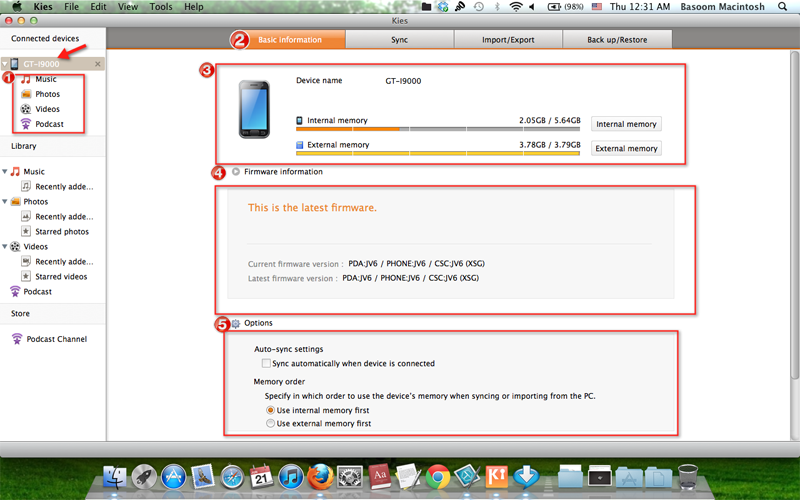Toggle the Firmware information disclosure arrow
Screen dimensions: 800x500
click(x=236, y=171)
